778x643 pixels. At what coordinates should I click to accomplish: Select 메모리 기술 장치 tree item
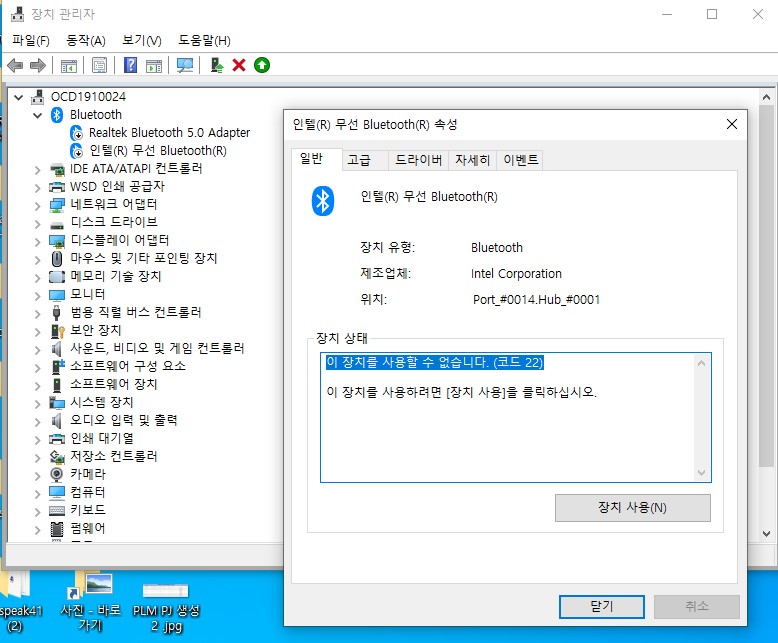tap(116, 276)
